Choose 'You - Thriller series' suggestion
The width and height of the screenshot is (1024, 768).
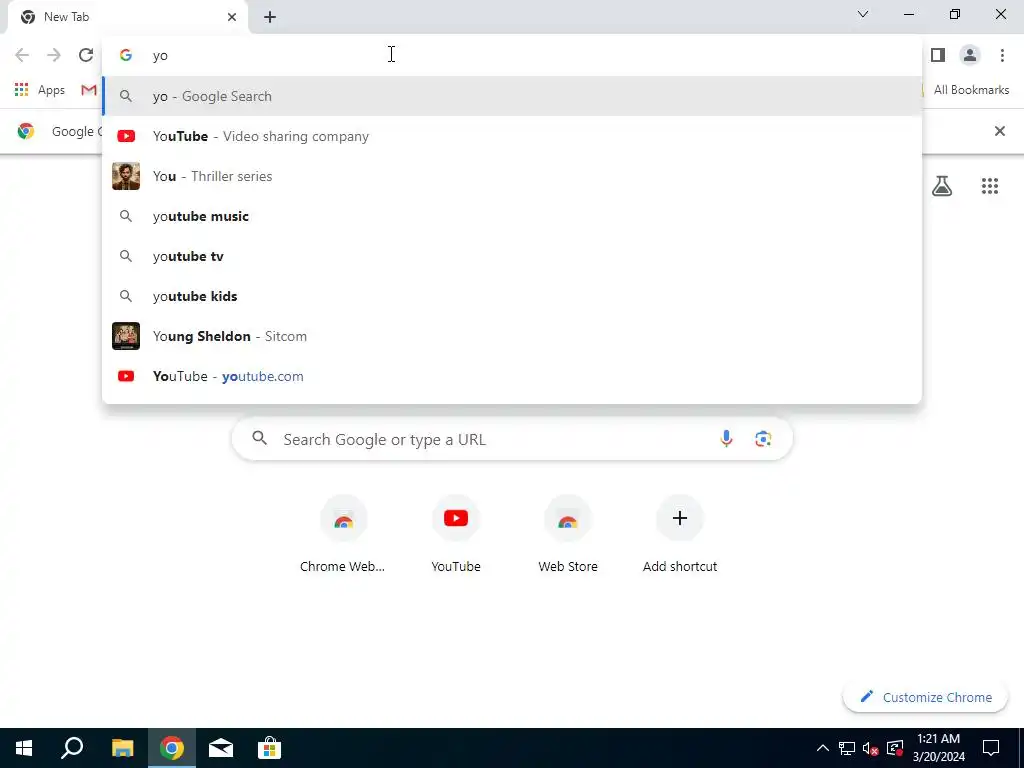[512, 176]
